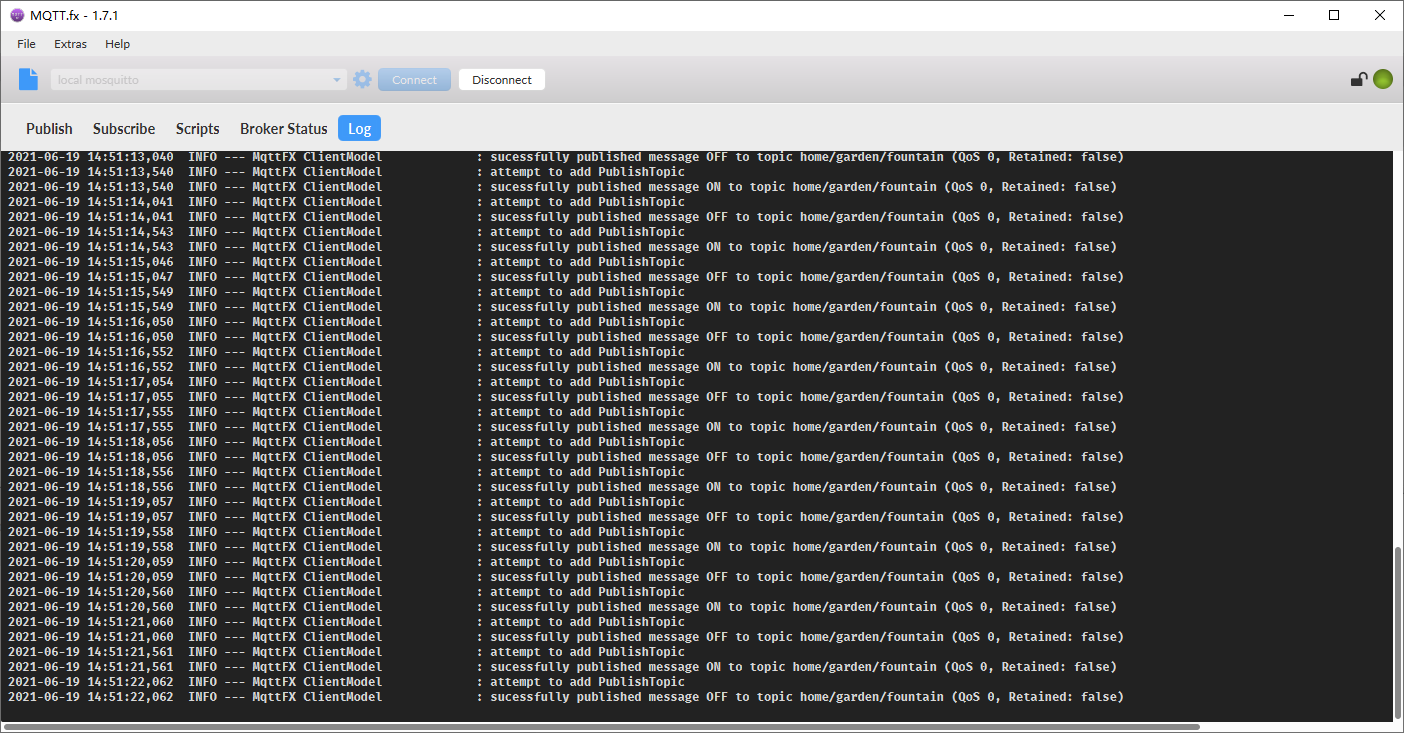Select the published ON message line at 14:51:14,543
This screenshot has height=733, width=1404.
click(562, 247)
